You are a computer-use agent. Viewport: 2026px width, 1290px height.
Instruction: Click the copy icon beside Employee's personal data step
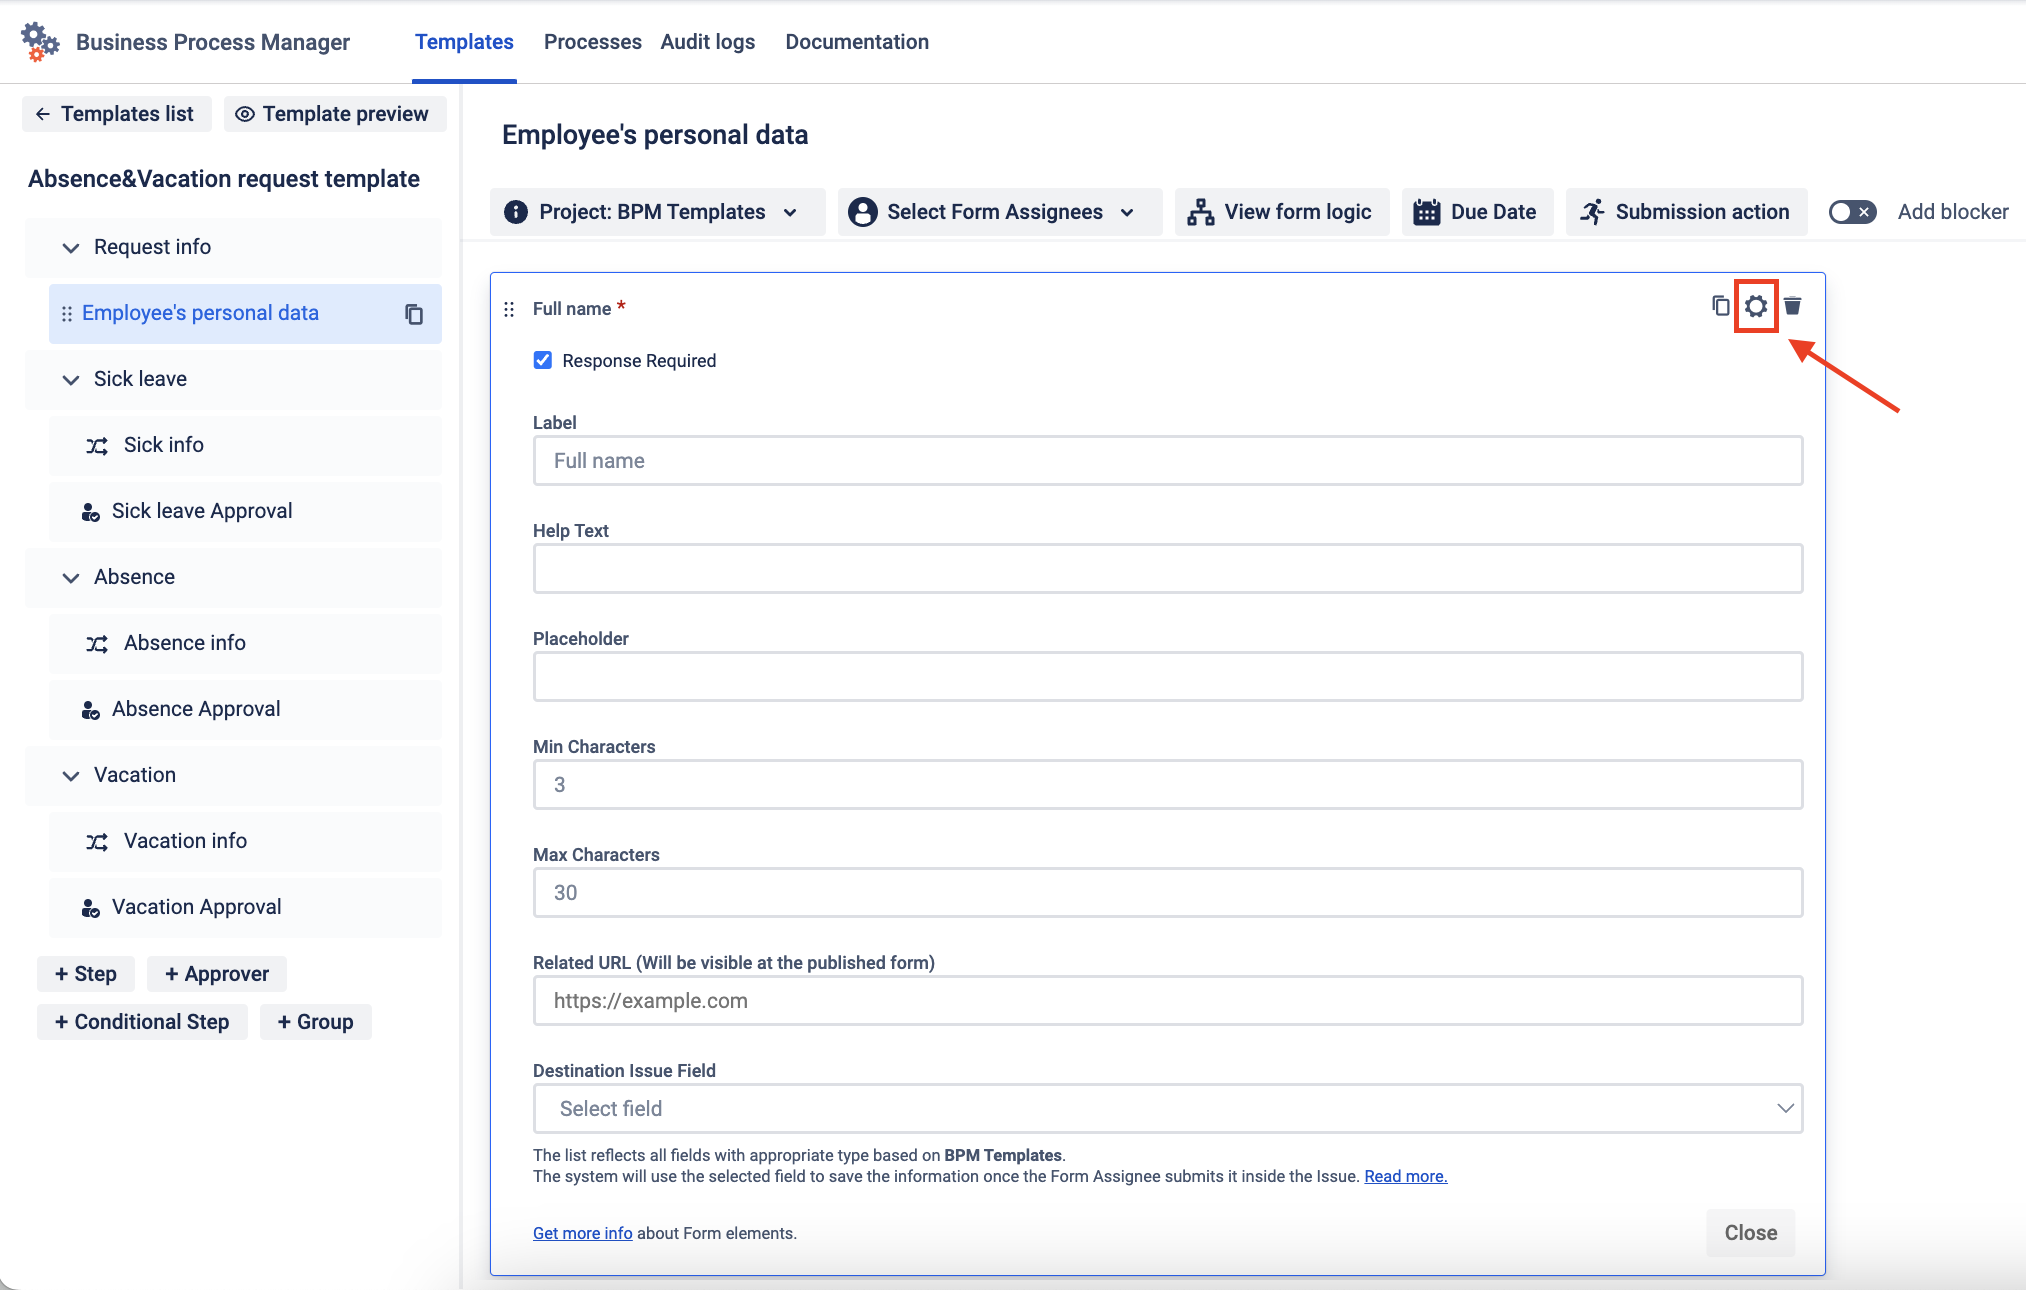(414, 314)
